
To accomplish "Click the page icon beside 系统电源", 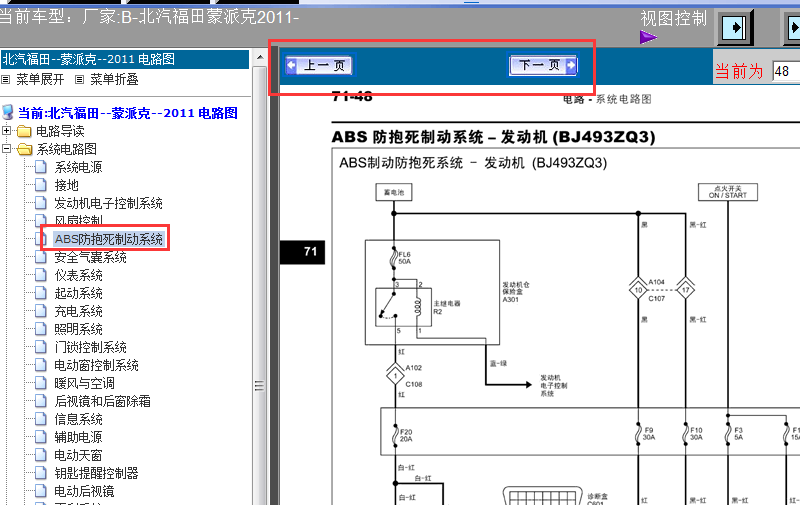I will pos(40,166).
